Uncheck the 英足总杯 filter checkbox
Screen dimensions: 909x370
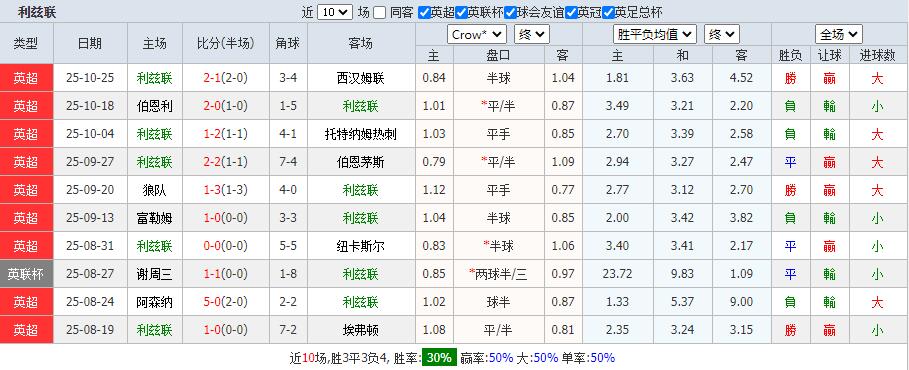coord(608,12)
